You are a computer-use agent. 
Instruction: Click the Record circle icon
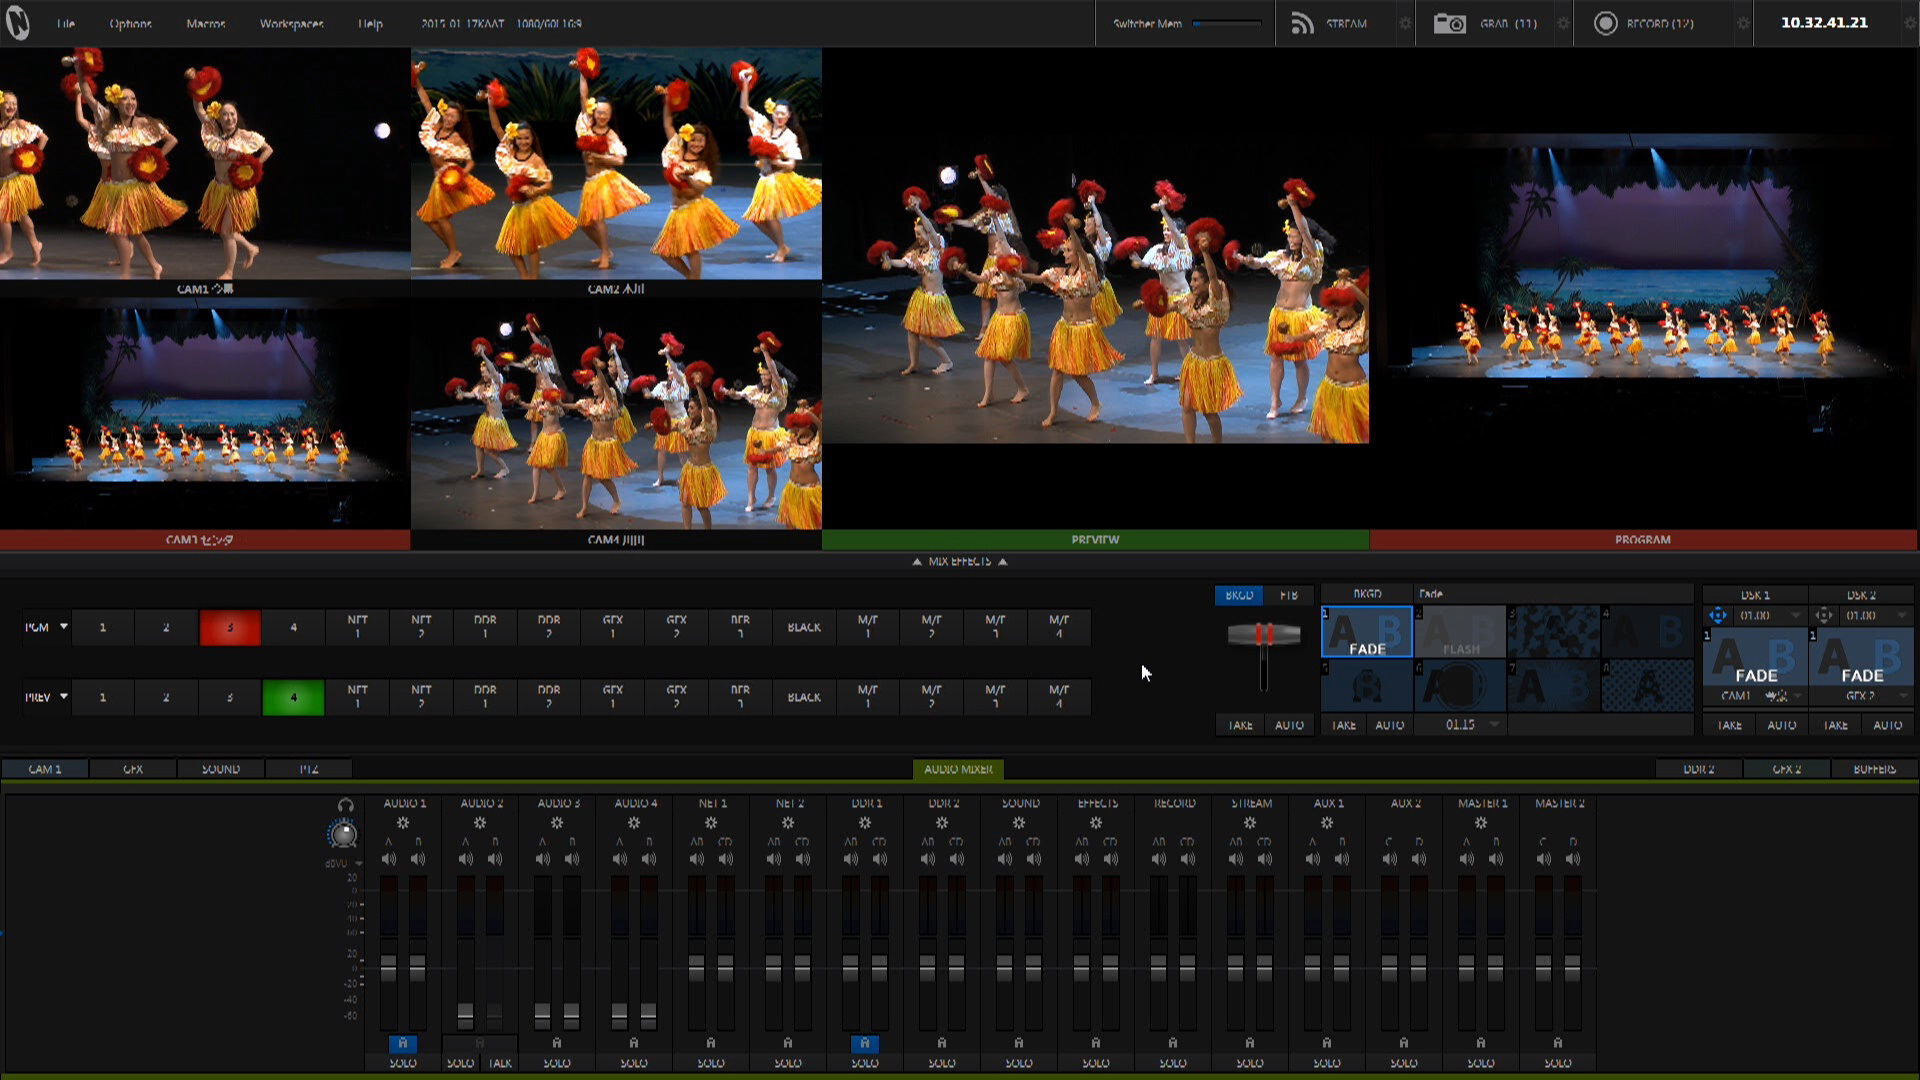coord(1605,23)
